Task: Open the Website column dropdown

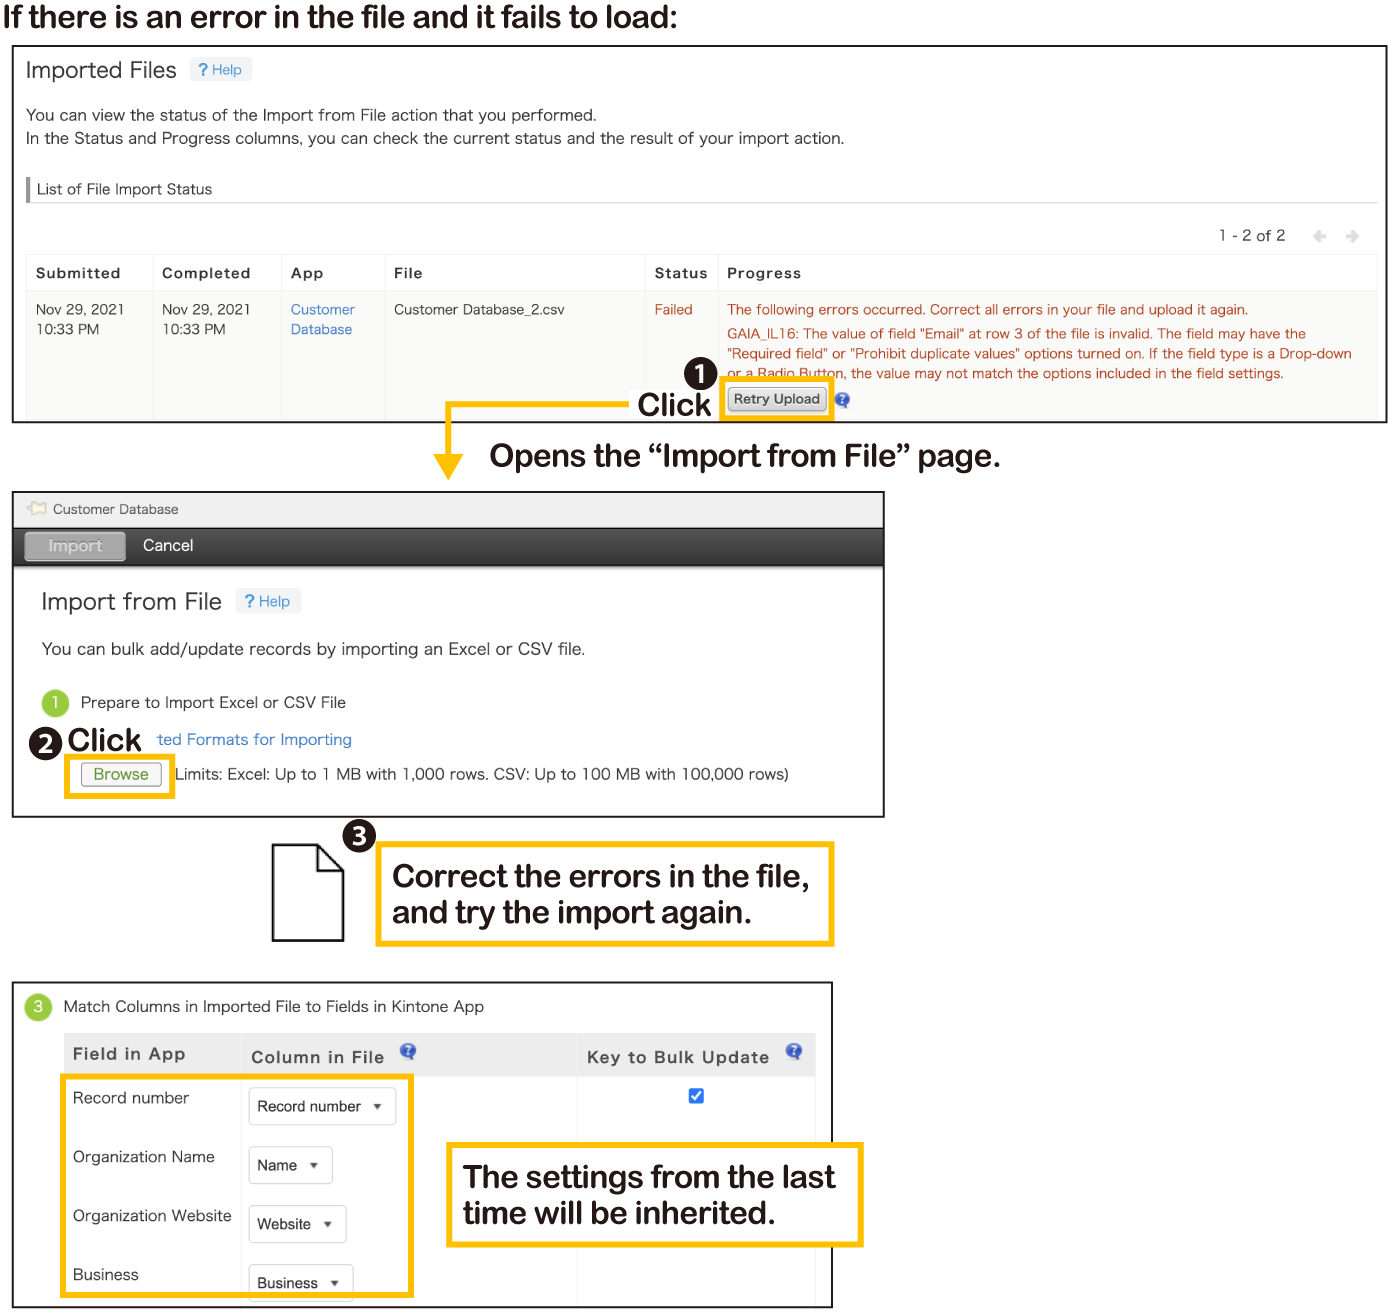Action: [296, 1224]
